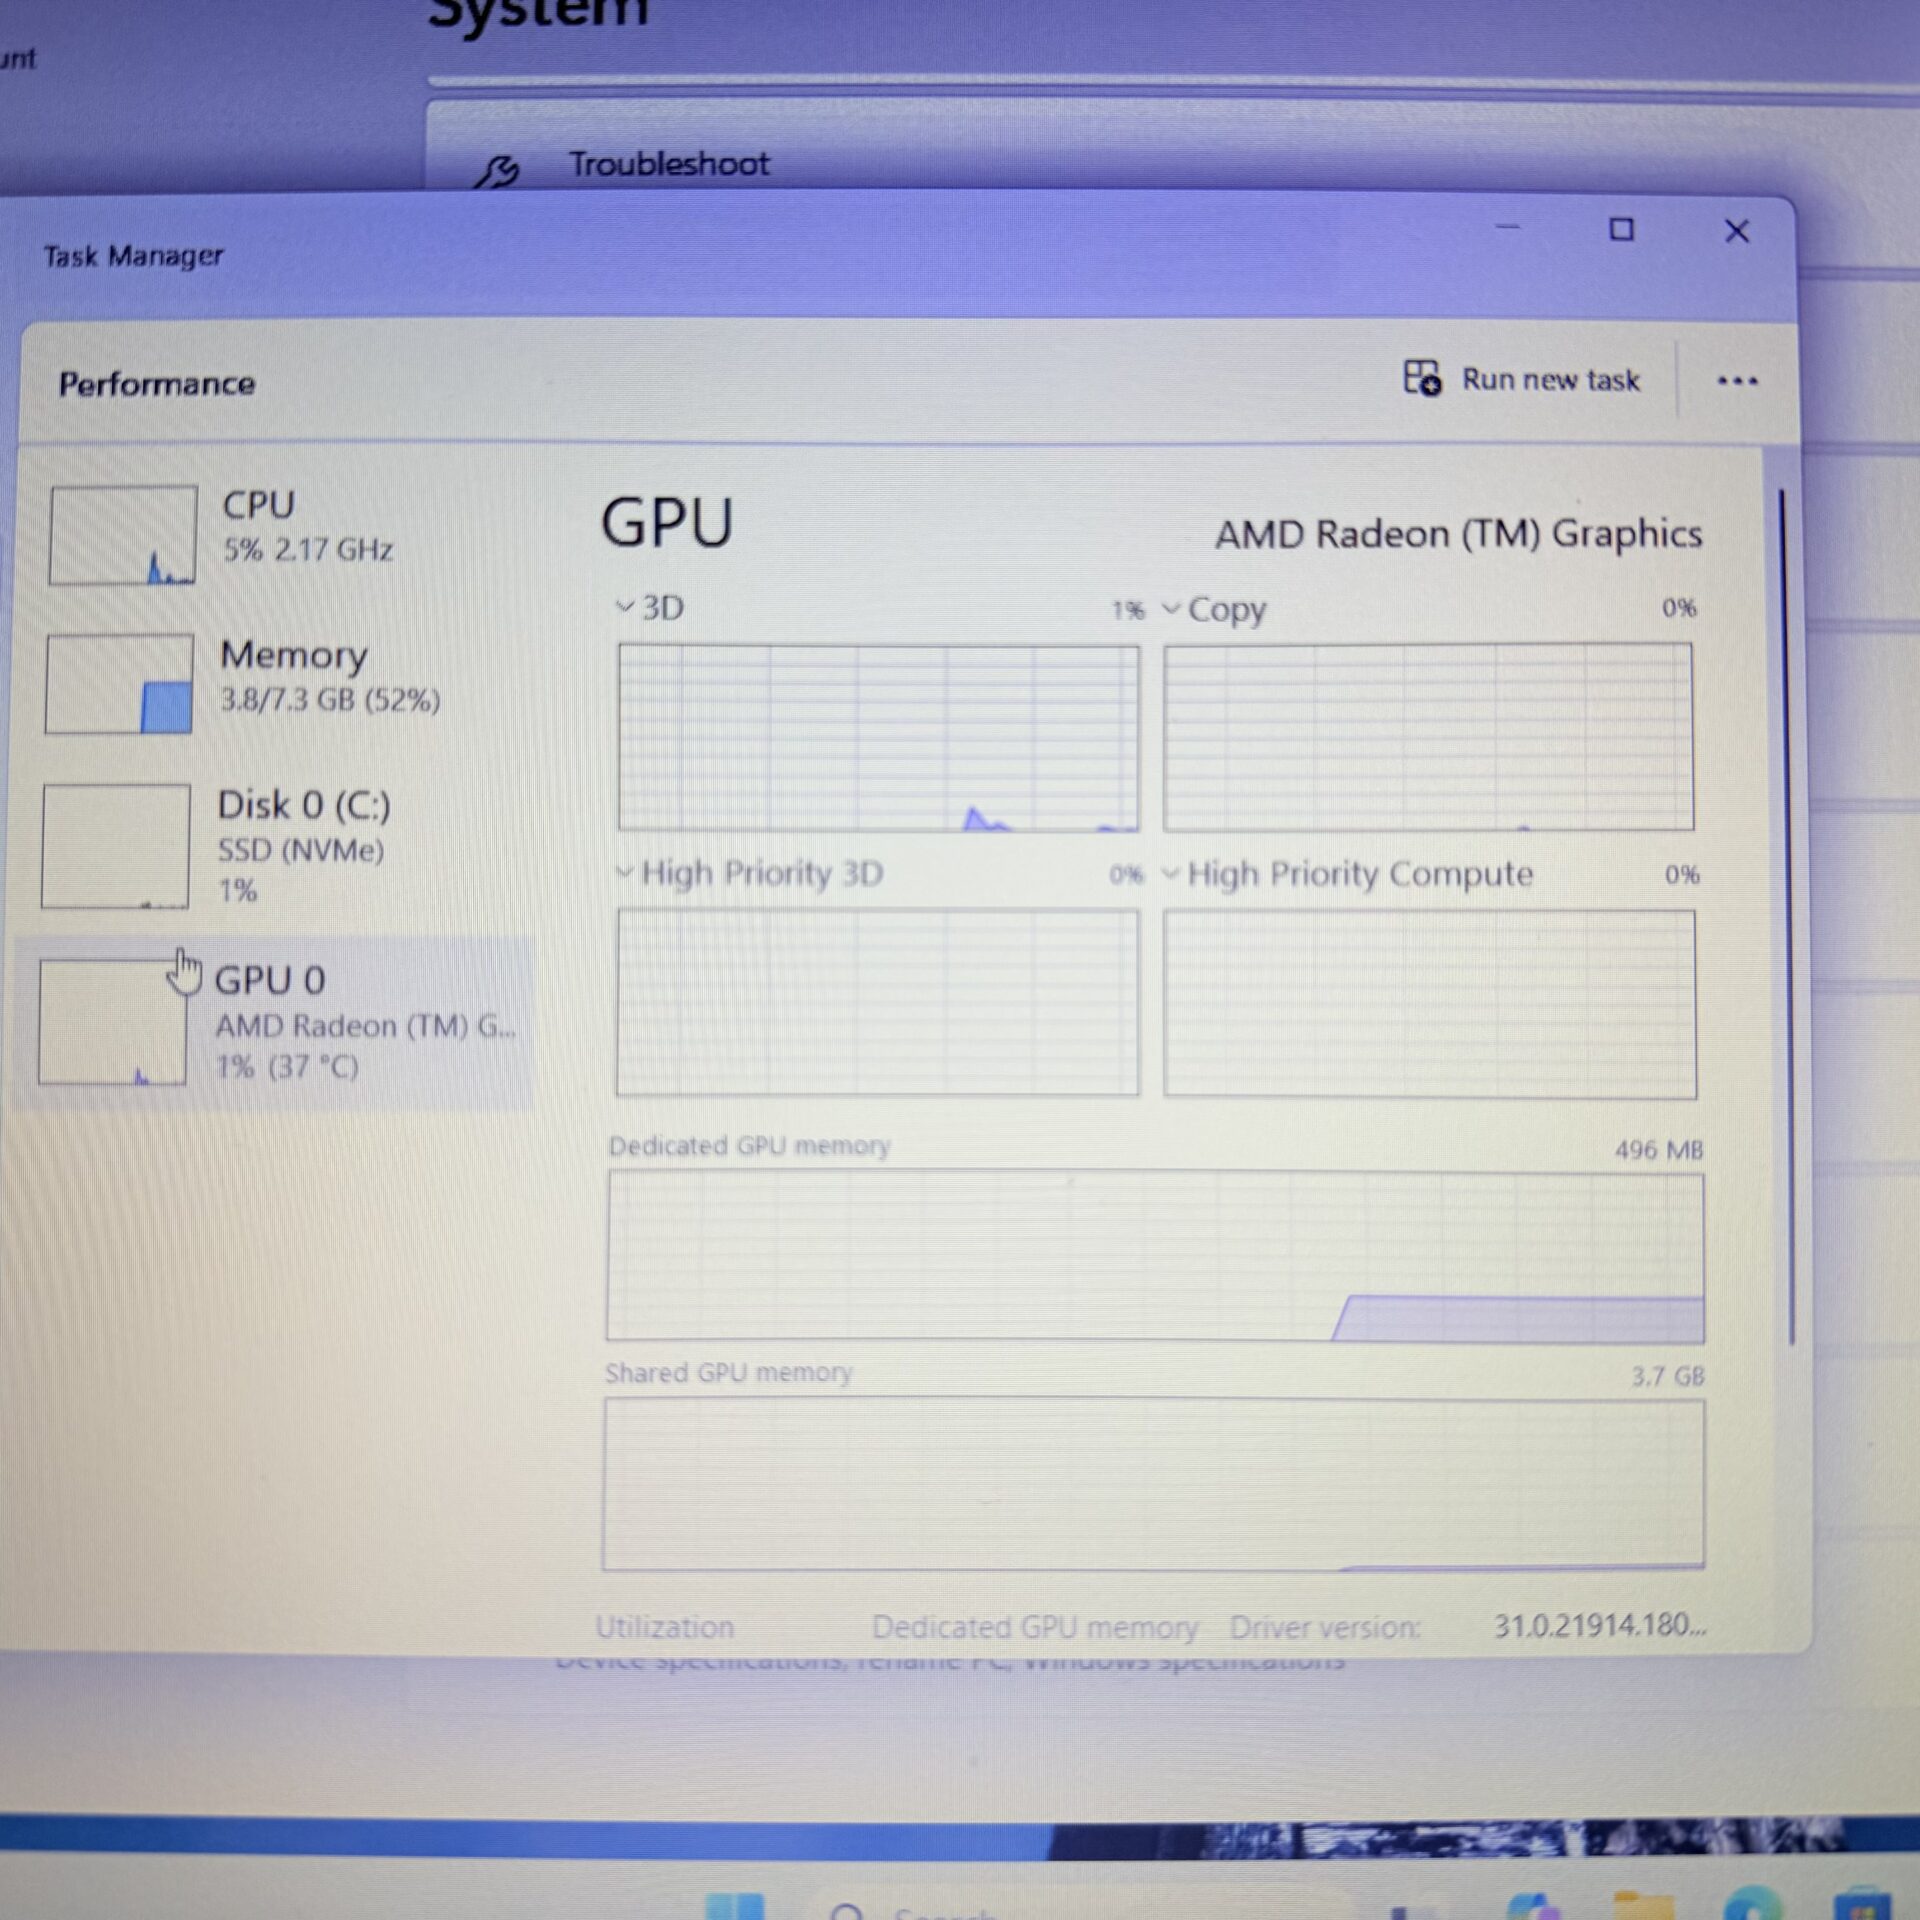Open Microsoft Store from the taskbar
Image resolution: width=1920 pixels, height=1920 pixels.
tap(1860, 1905)
